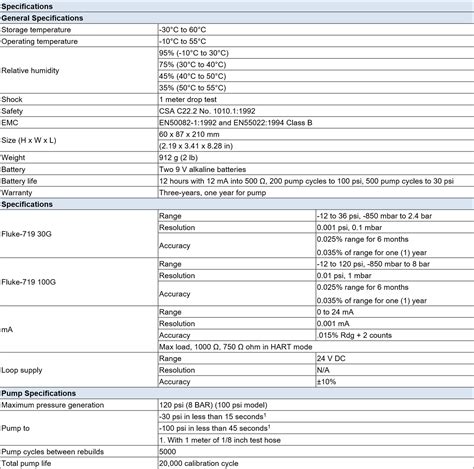Select the 'Relative humidity' label
The height and width of the screenshot is (469, 474).
point(30,70)
